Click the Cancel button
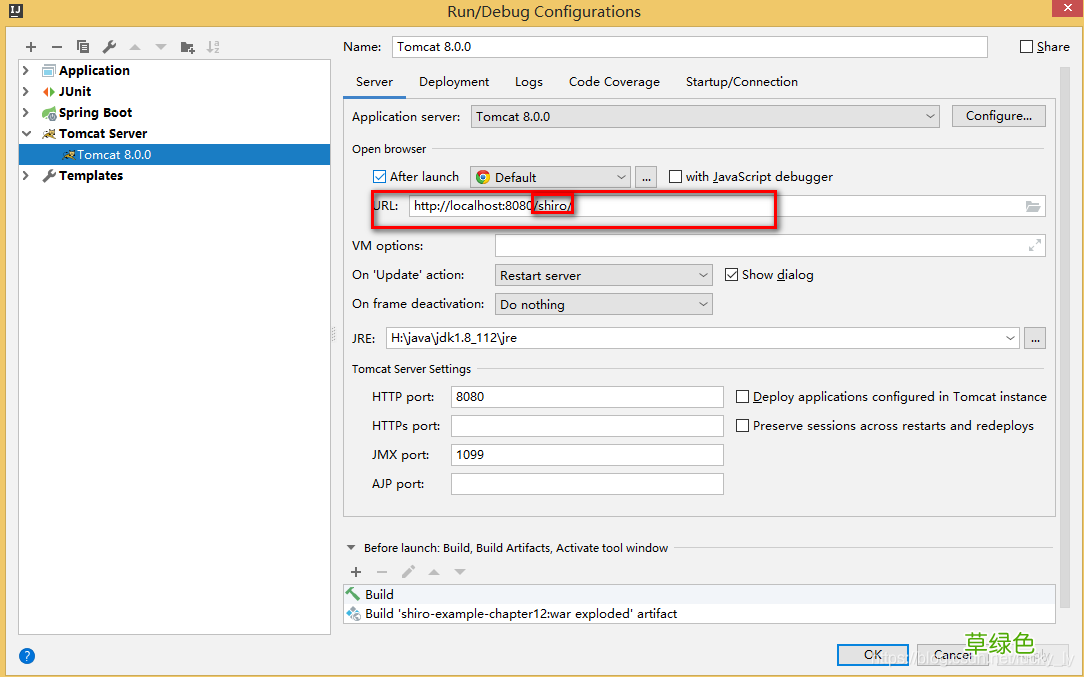This screenshot has height=677, width=1084. click(952, 655)
